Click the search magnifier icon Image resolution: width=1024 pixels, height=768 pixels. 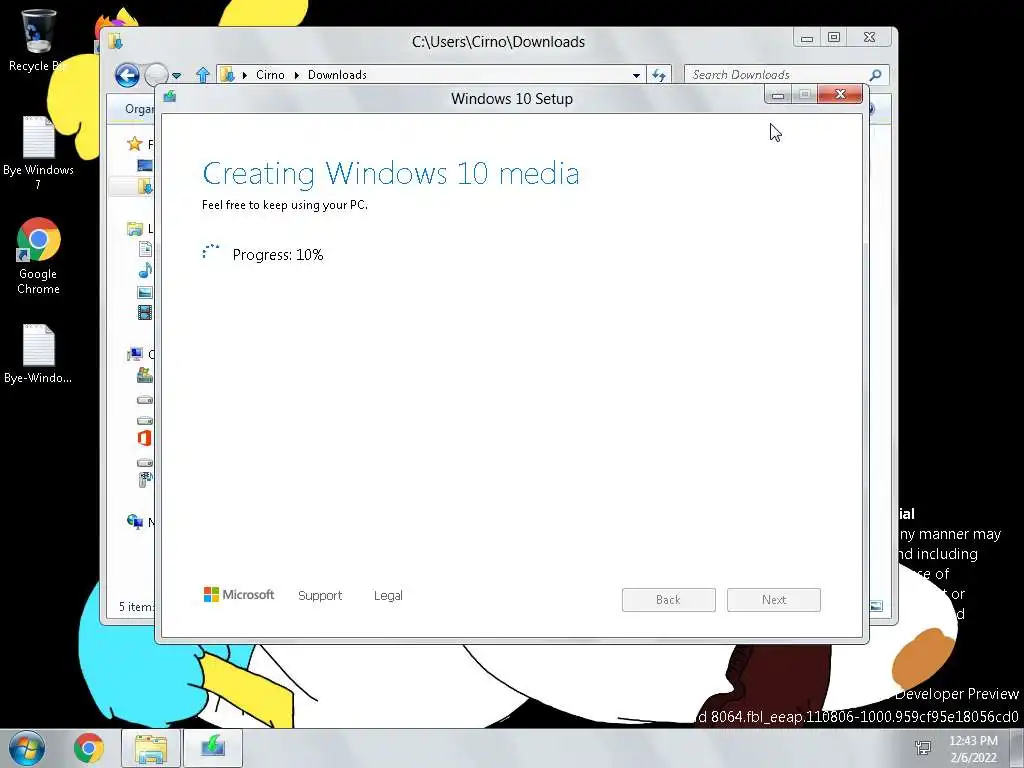coord(876,75)
